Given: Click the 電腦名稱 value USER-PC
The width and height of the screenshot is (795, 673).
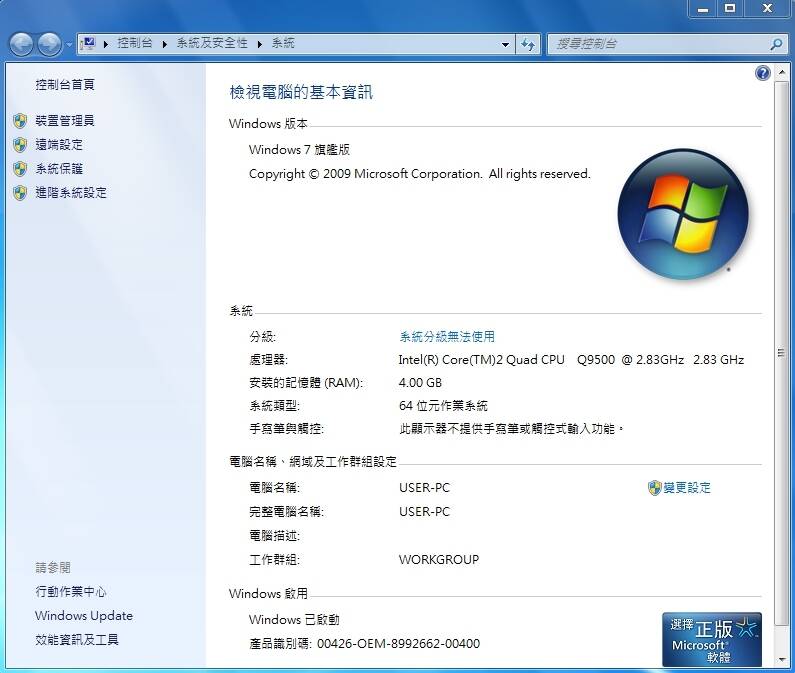Looking at the screenshot, I should pos(424,488).
